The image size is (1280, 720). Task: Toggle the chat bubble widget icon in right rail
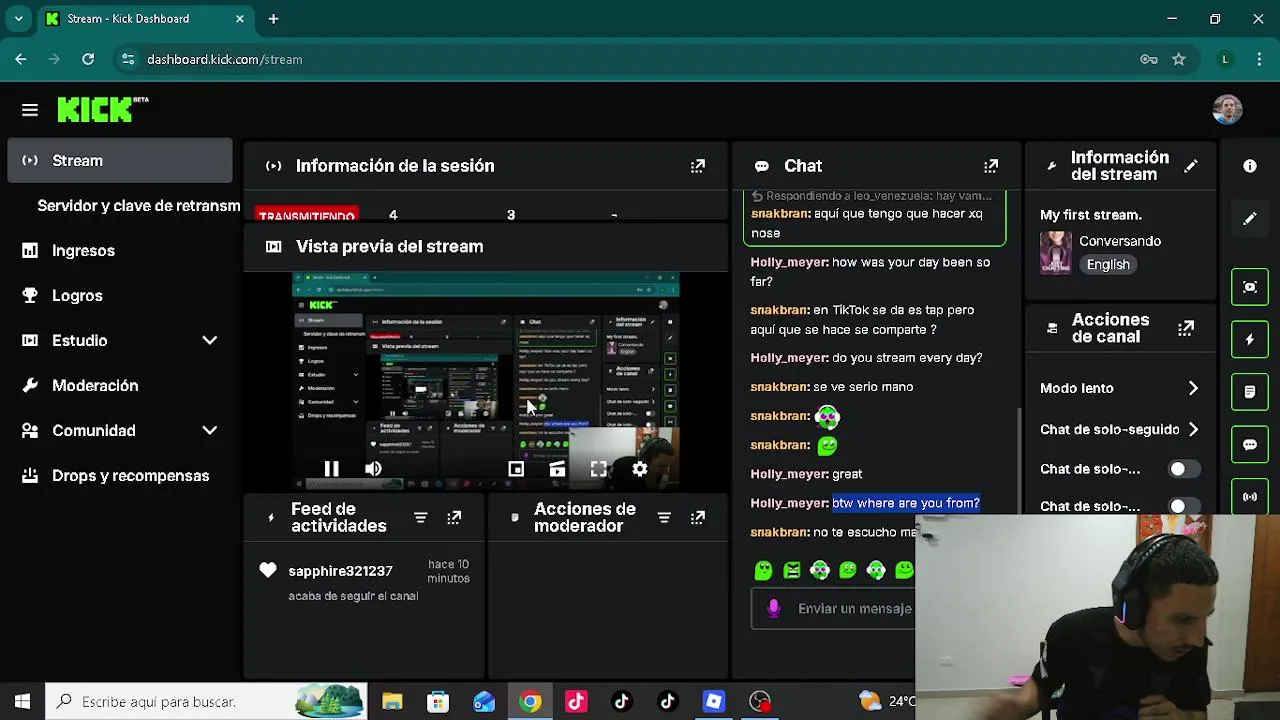(1250, 444)
